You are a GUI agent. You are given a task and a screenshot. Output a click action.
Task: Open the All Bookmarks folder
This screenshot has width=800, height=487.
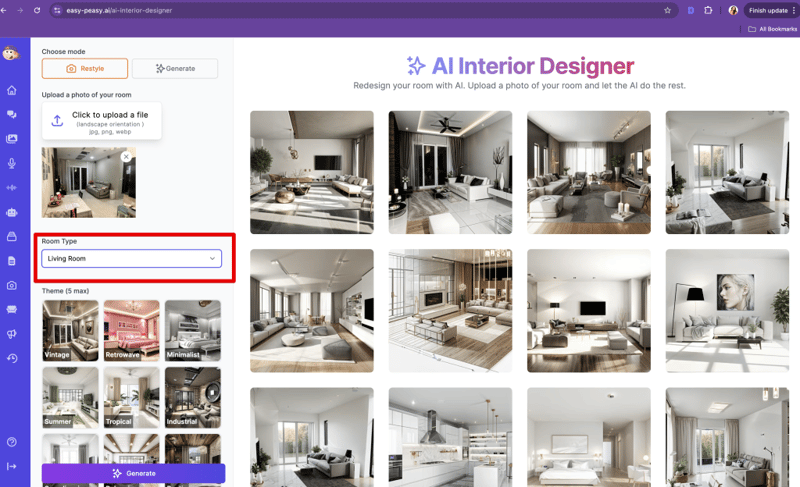[x=771, y=29]
